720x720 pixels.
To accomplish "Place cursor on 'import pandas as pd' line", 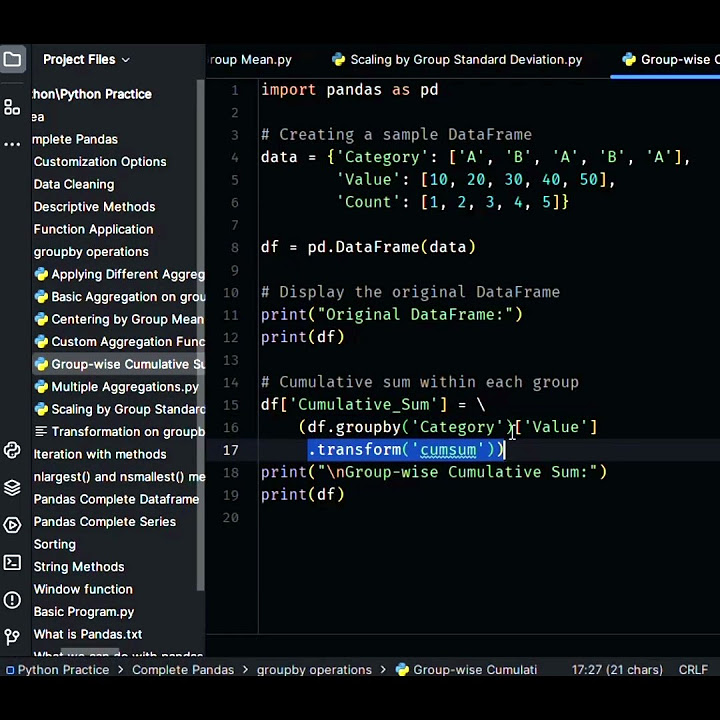I will [x=349, y=90].
